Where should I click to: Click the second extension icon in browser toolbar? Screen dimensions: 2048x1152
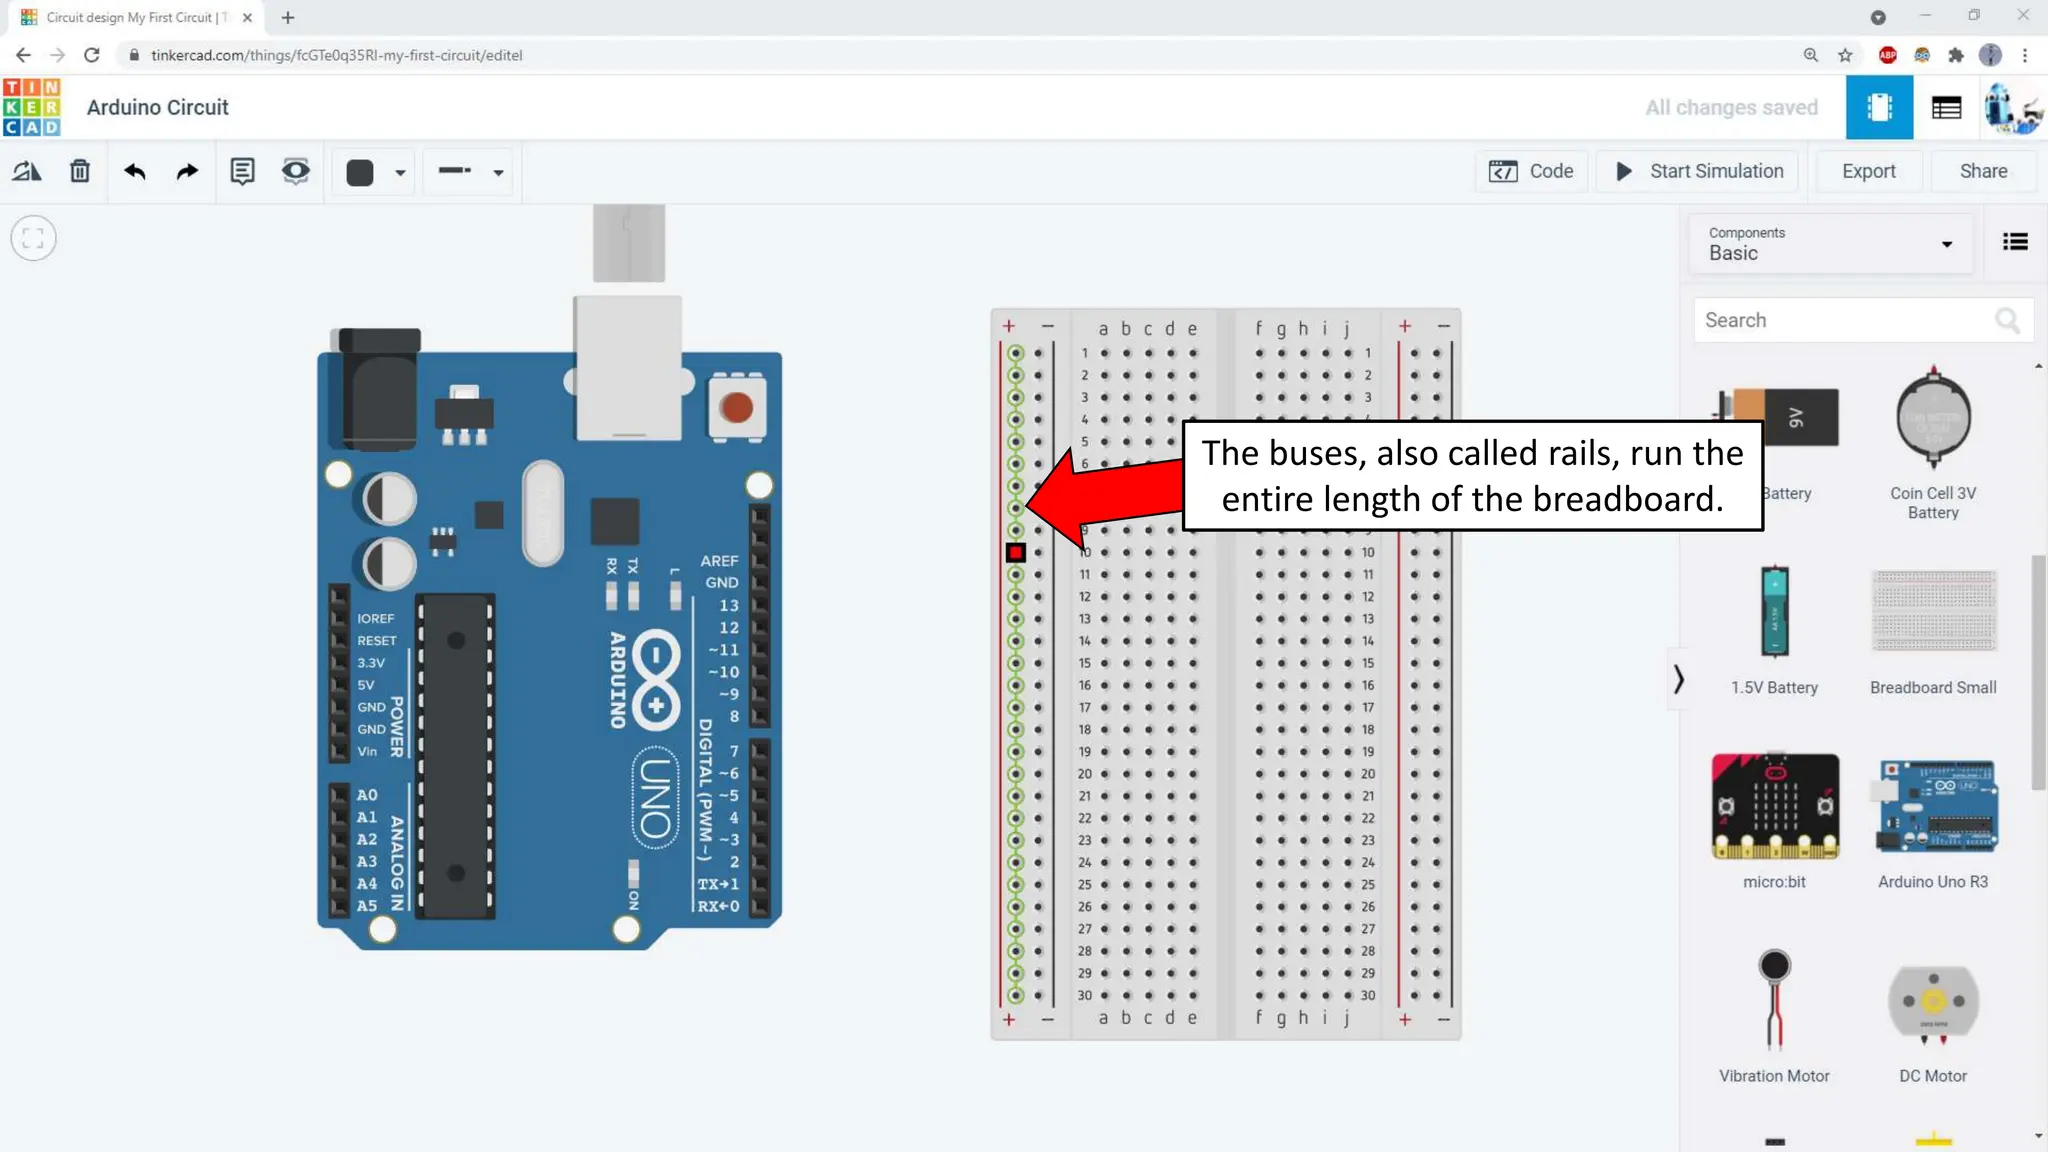1921,55
